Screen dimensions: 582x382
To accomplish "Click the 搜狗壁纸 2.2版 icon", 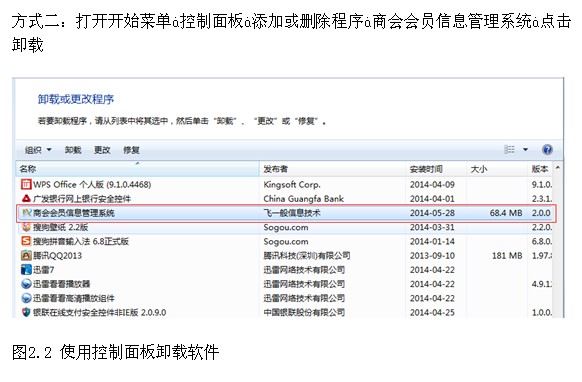I will [x=26, y=227].
